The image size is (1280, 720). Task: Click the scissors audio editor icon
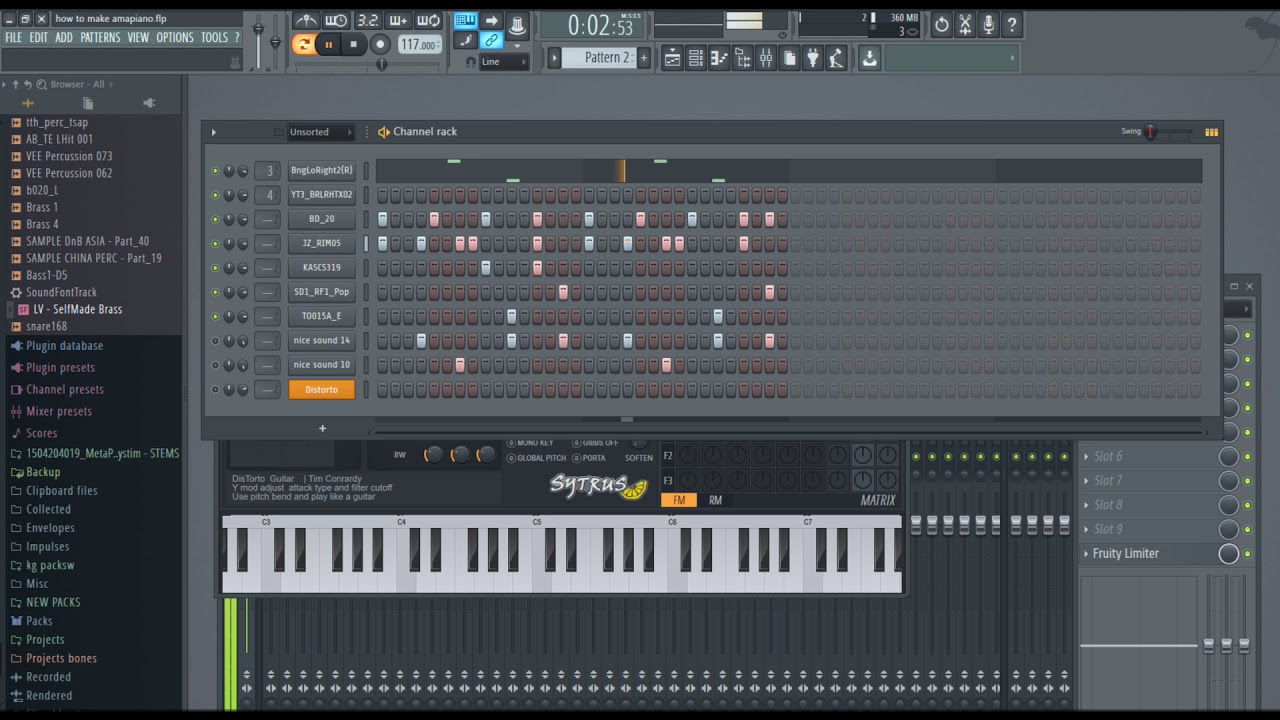pos(965,25)
